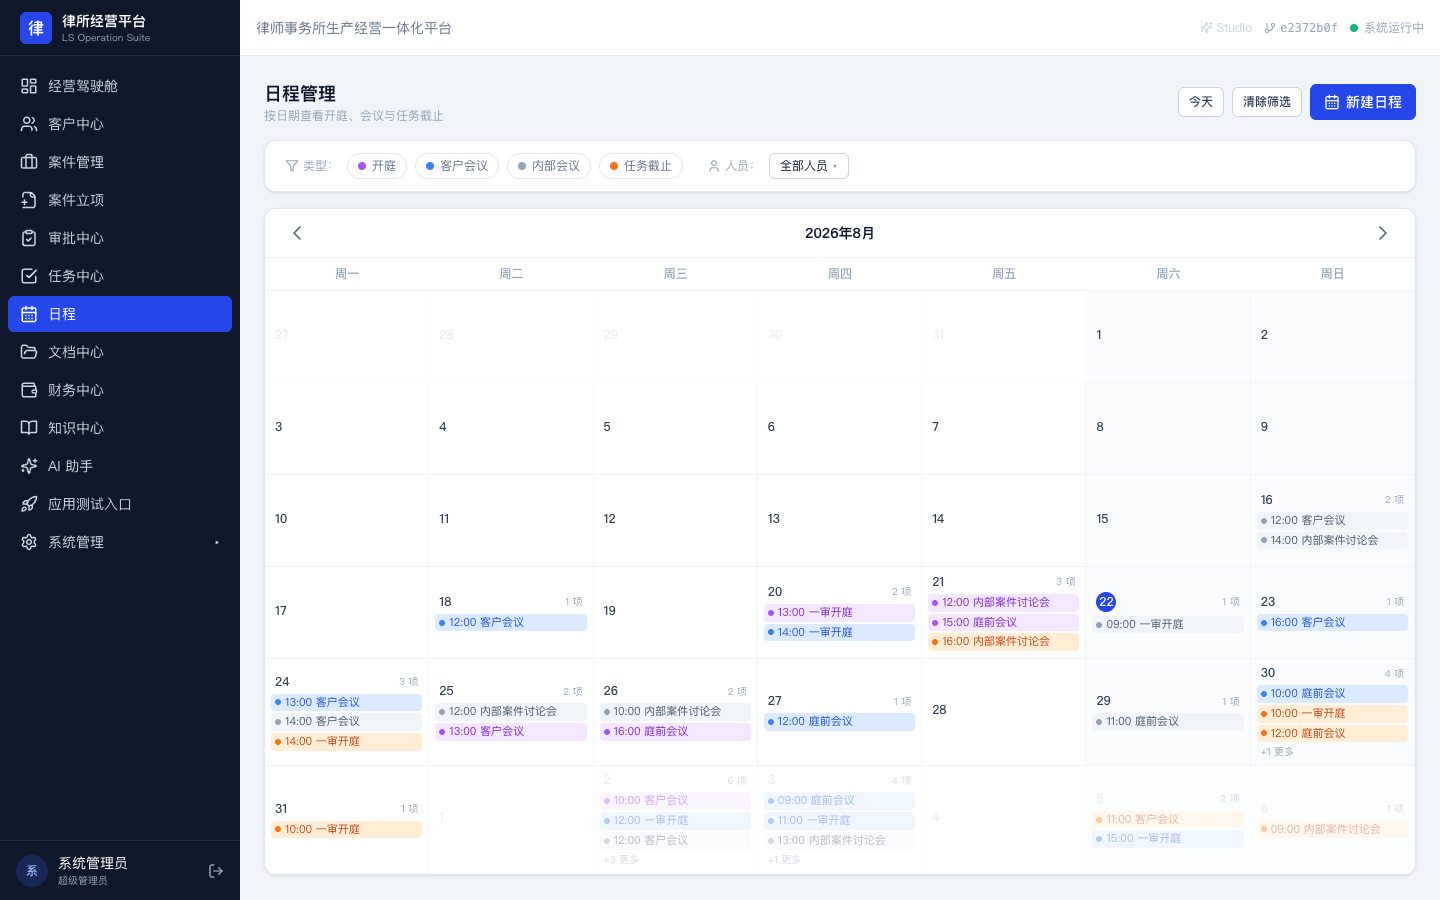Open 经营驾驶舱 dashboard icon in sidebar
The width and height of the screenshot is (1440, 900).
click(29, 86)
